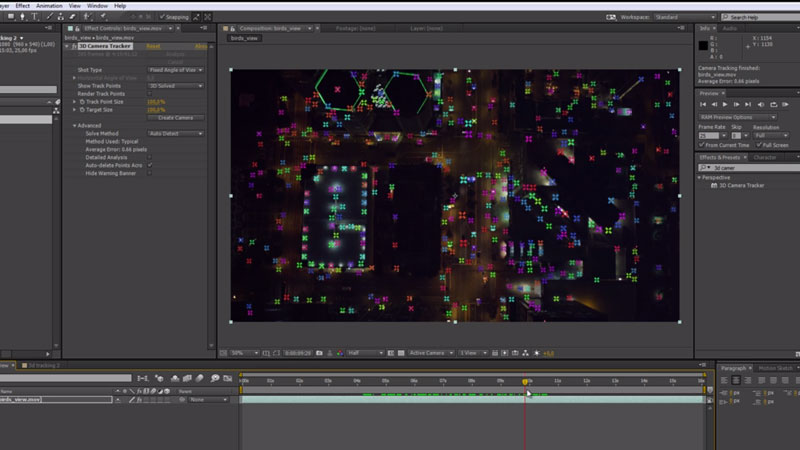Switch to the Character tab

coord(765,157)
